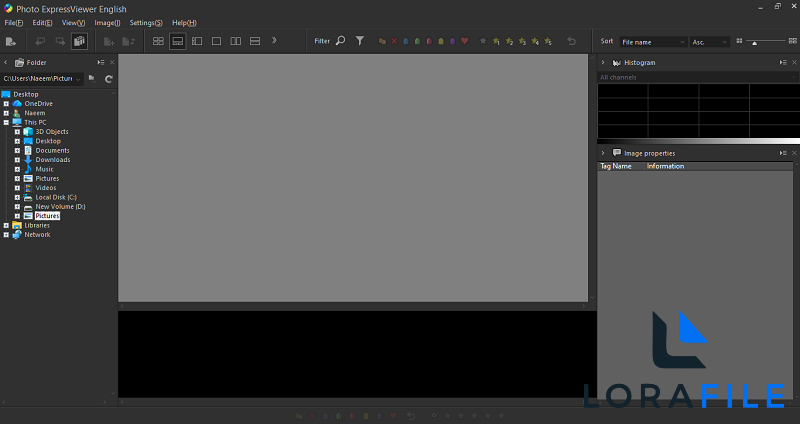Open the 'Asc.' sort order dropdown
Image resolution: width=800 pixels, height=424 pixels.
point(709,42)
